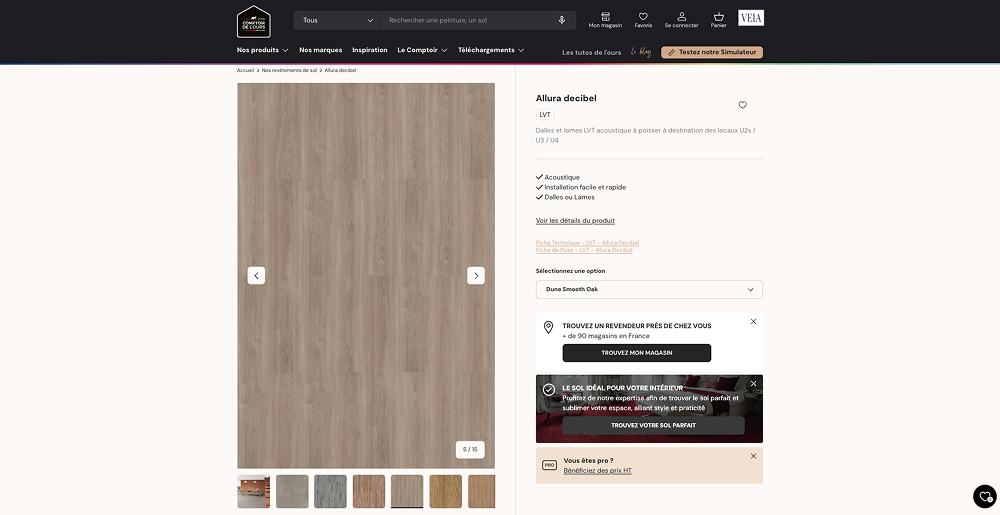This screenshot has height=515, width=1000.
Task: Select the room scene thumbnail
Action: coord(254,491)
